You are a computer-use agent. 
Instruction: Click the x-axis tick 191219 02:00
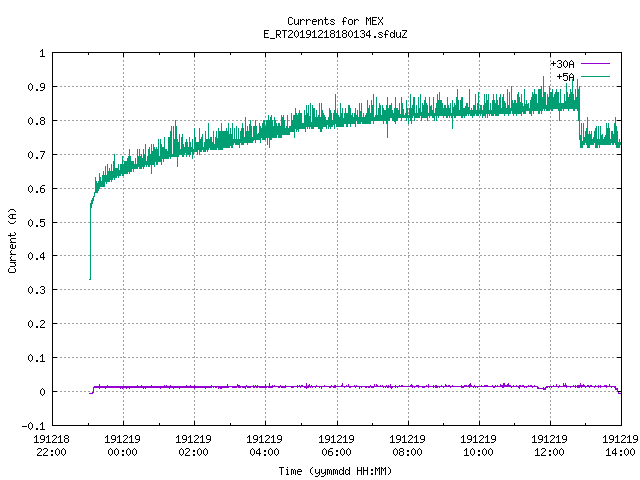point(193,445)
